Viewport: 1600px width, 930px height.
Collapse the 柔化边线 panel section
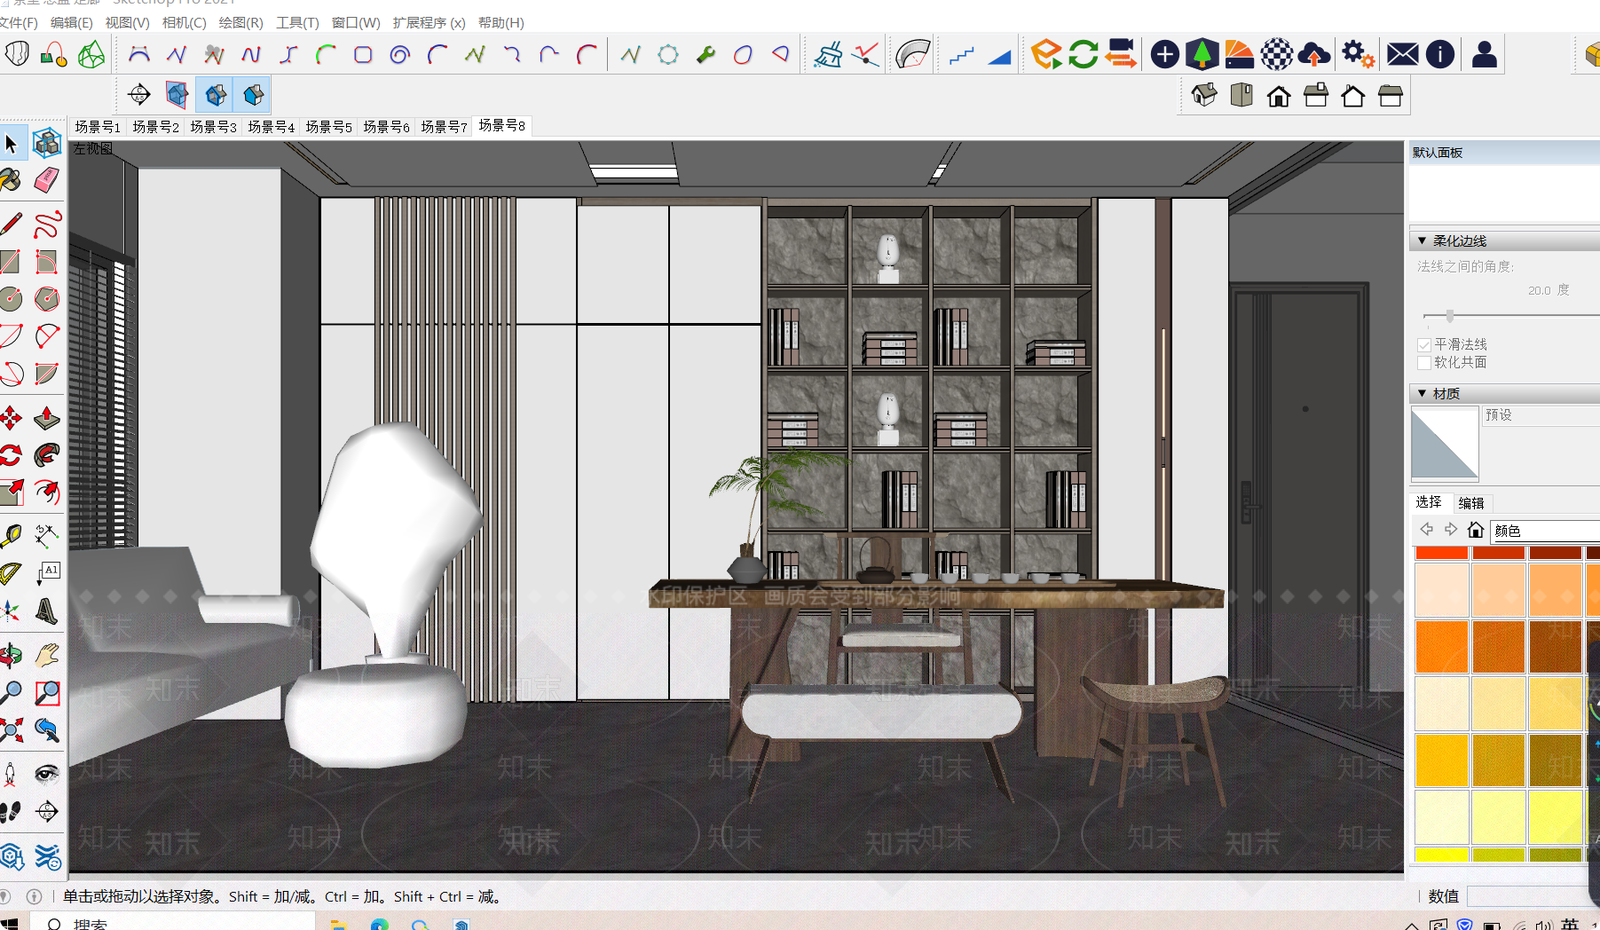click(x=1422, y=241)
